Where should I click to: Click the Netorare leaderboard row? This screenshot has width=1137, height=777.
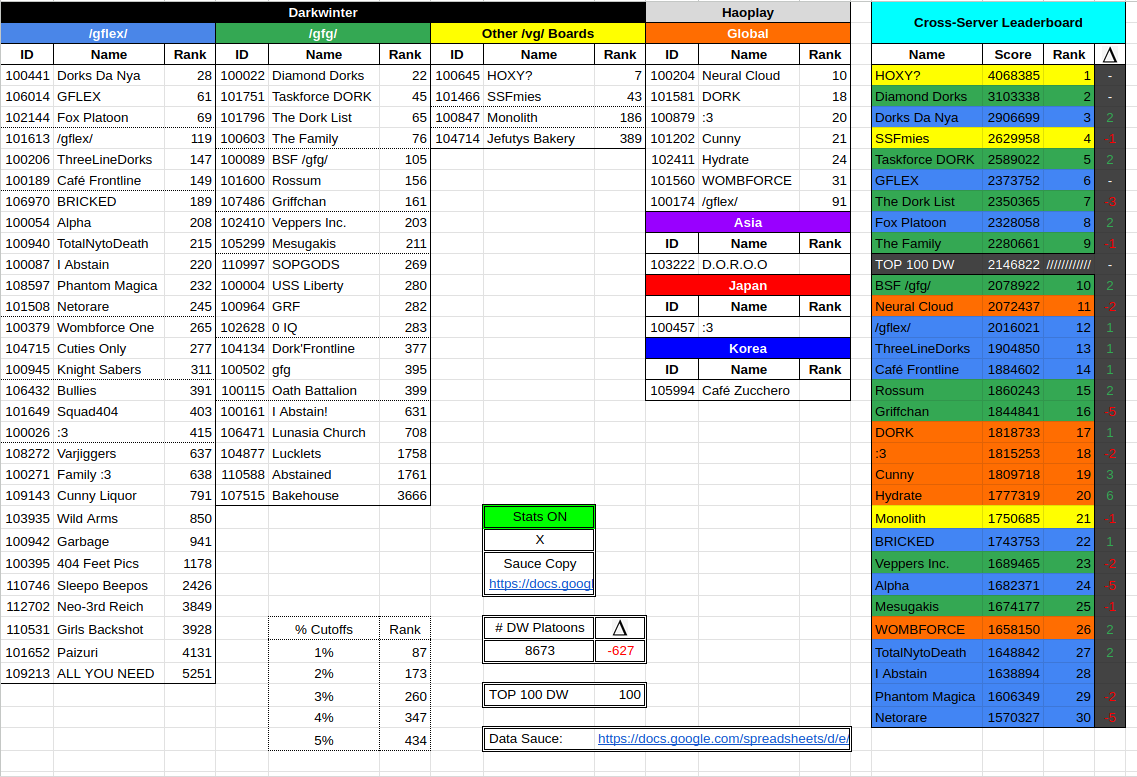pos(998,718)
